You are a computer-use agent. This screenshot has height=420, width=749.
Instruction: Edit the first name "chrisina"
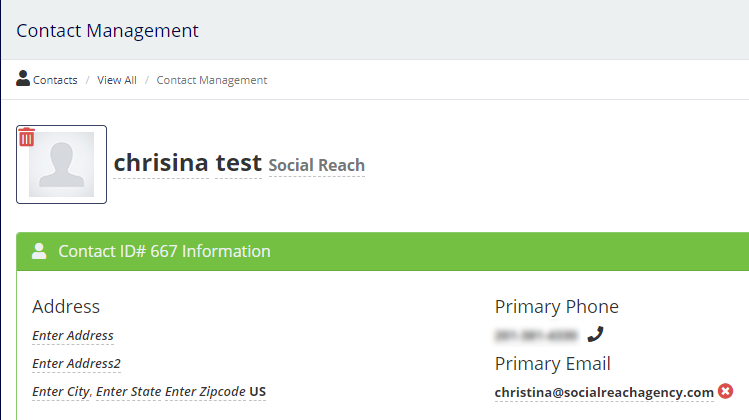tap(161, 163)
